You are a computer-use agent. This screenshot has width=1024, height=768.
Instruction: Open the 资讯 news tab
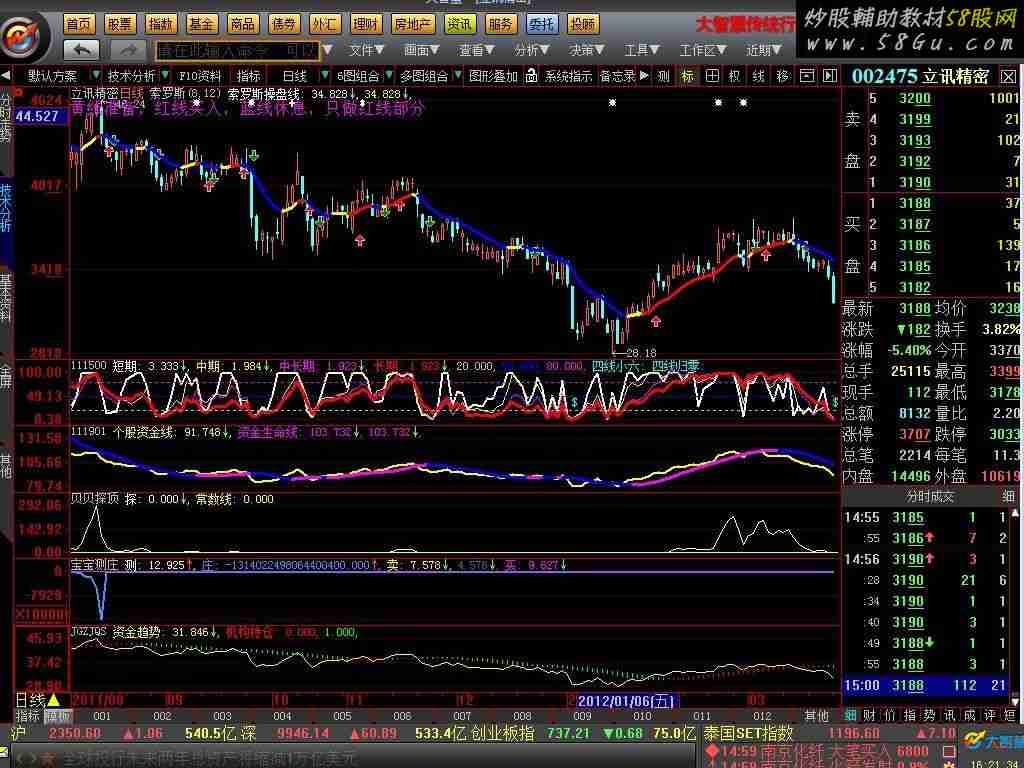459,25
